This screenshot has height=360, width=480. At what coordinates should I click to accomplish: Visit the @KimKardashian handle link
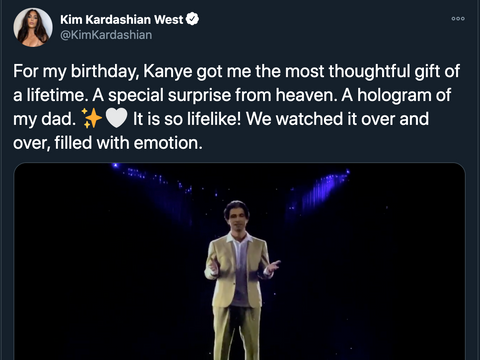click(106, 35)
